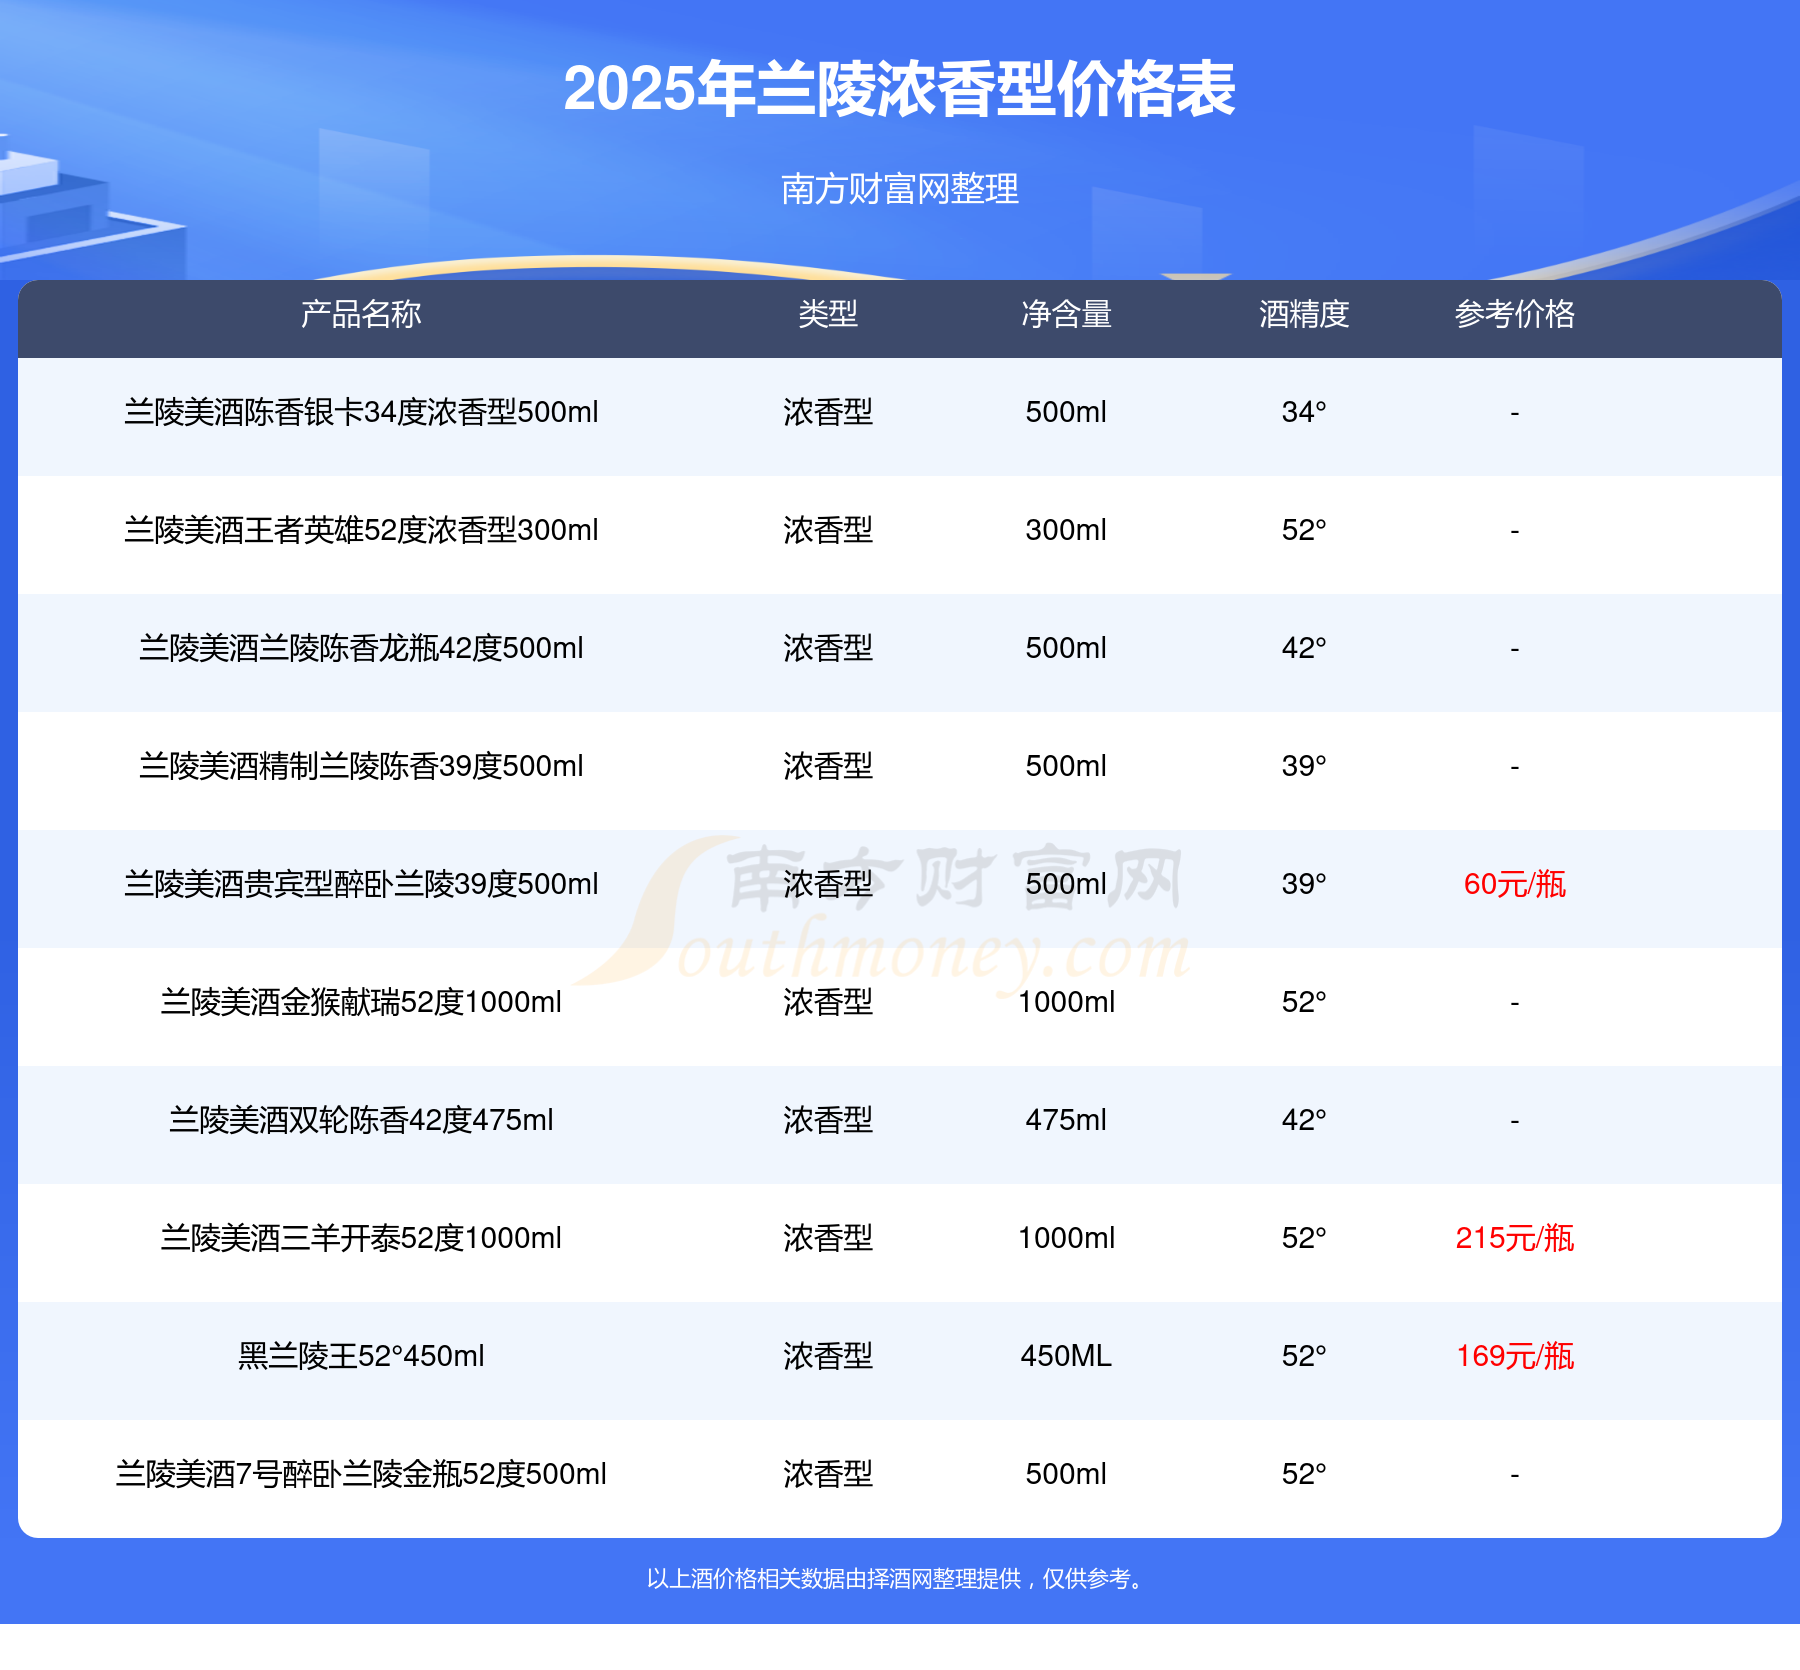Click the 215元/瓶 price
1800x1670 pixels.
click(1515, 1238)
